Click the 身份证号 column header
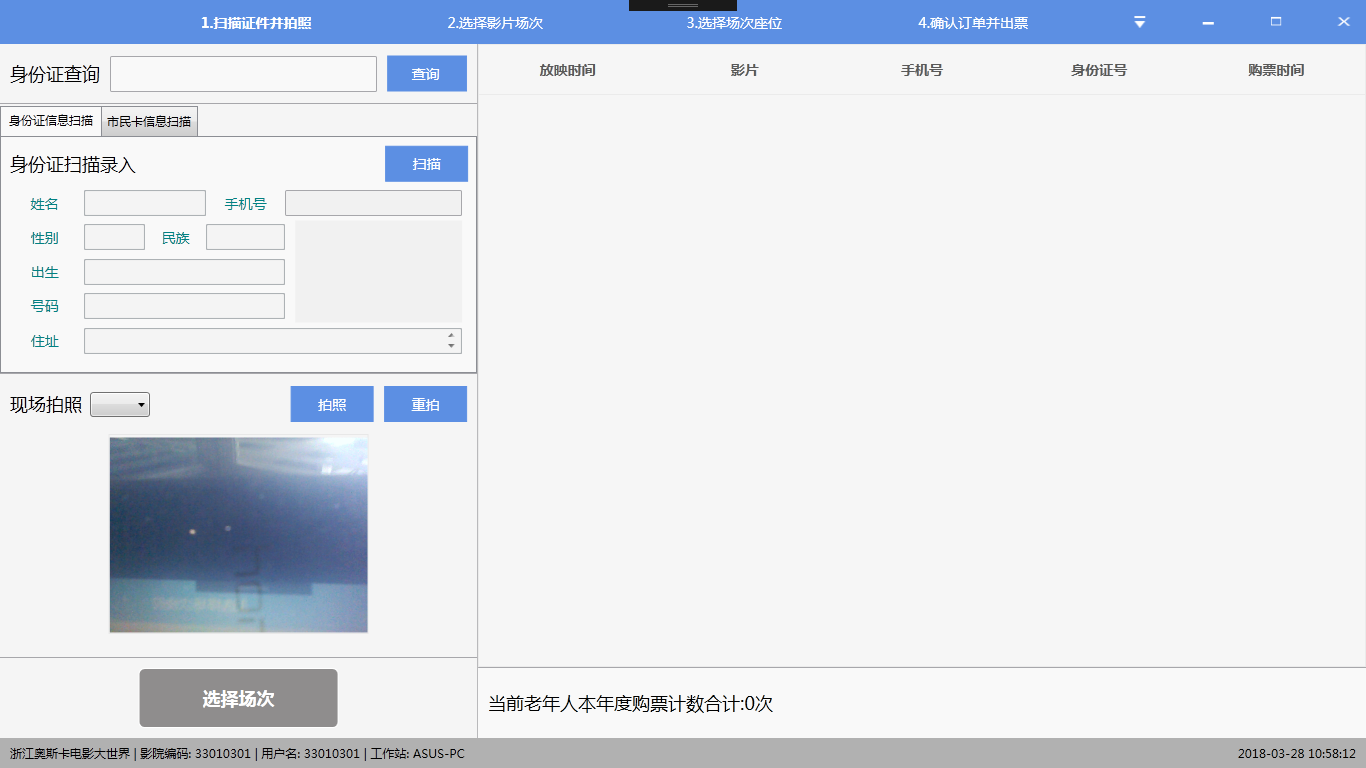Image resolution: width=1366 pixels, height=768 pixels. (x=1098, y=70)
